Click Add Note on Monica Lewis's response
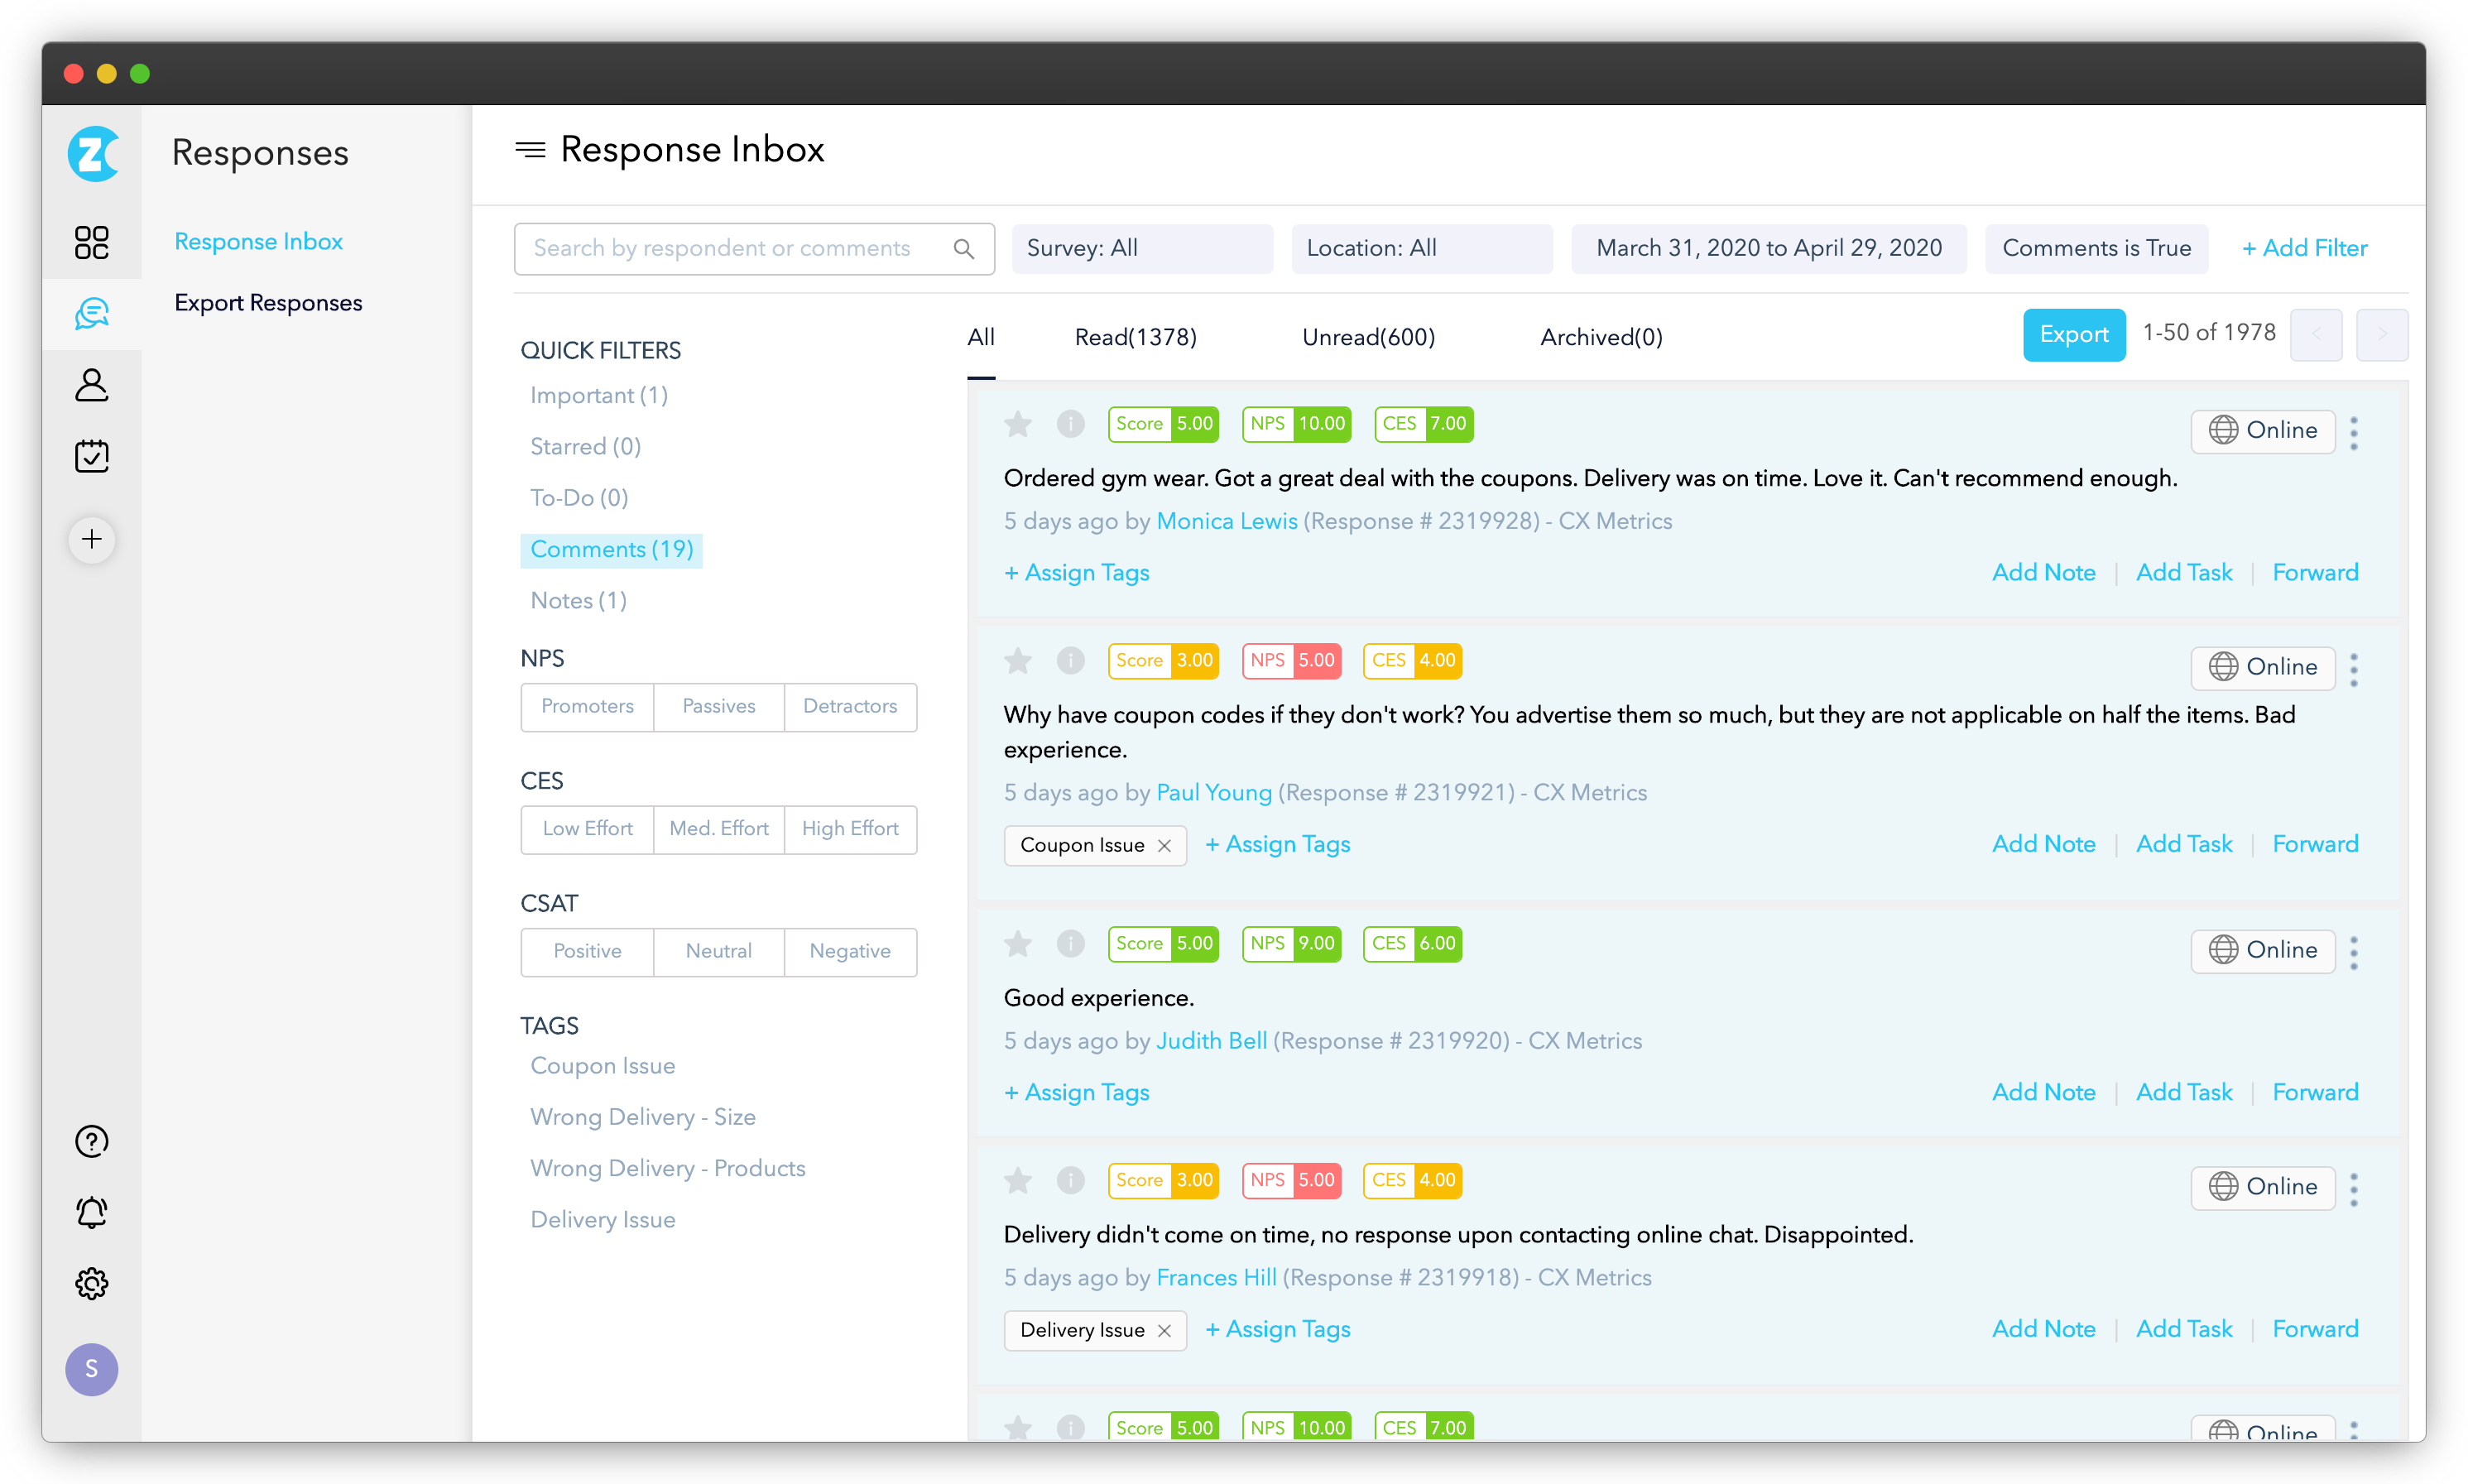The image size is (2468, 1484). coord(2044,573)
